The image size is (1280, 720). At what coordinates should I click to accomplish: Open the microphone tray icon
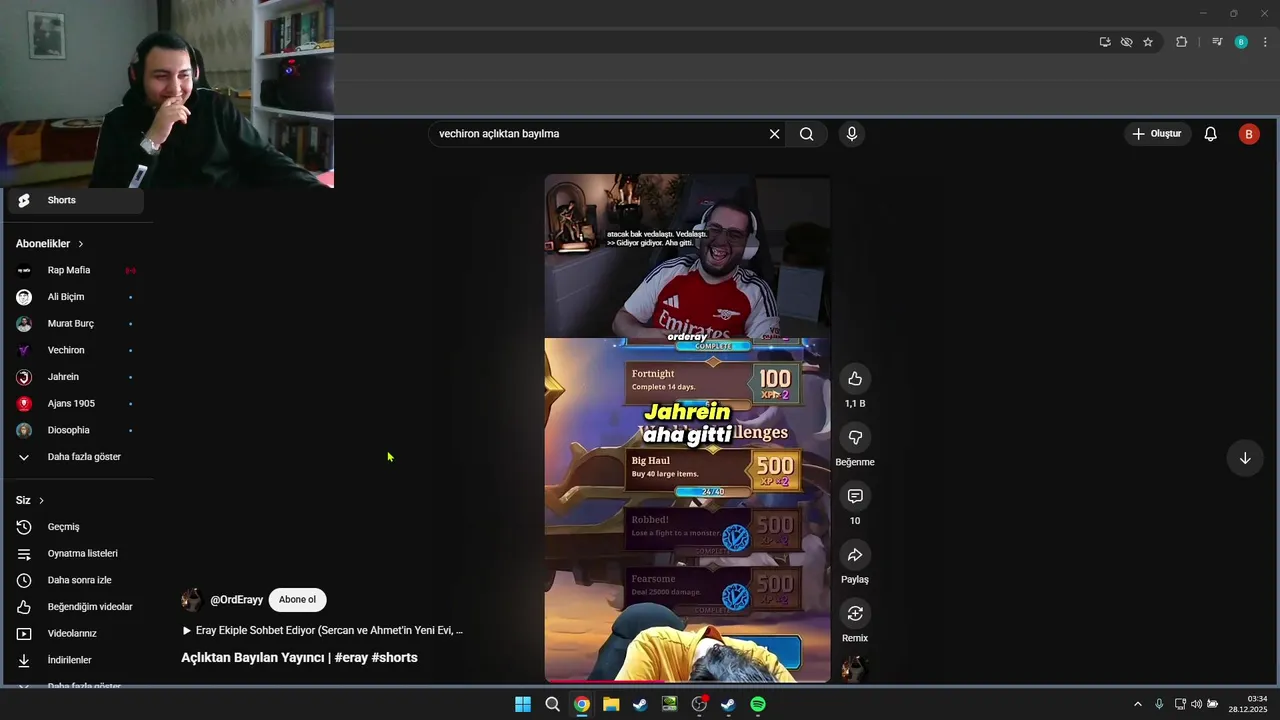coord(1159,704)
